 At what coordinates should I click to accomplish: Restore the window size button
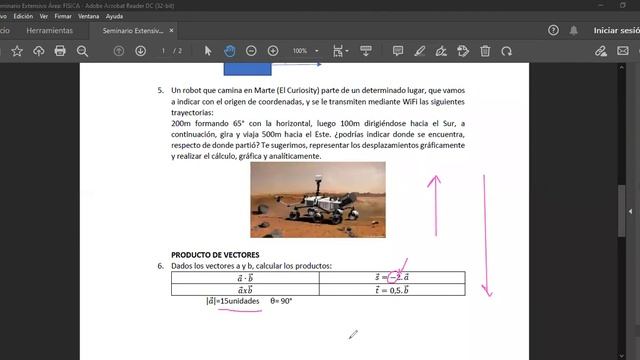click(623, 5)
